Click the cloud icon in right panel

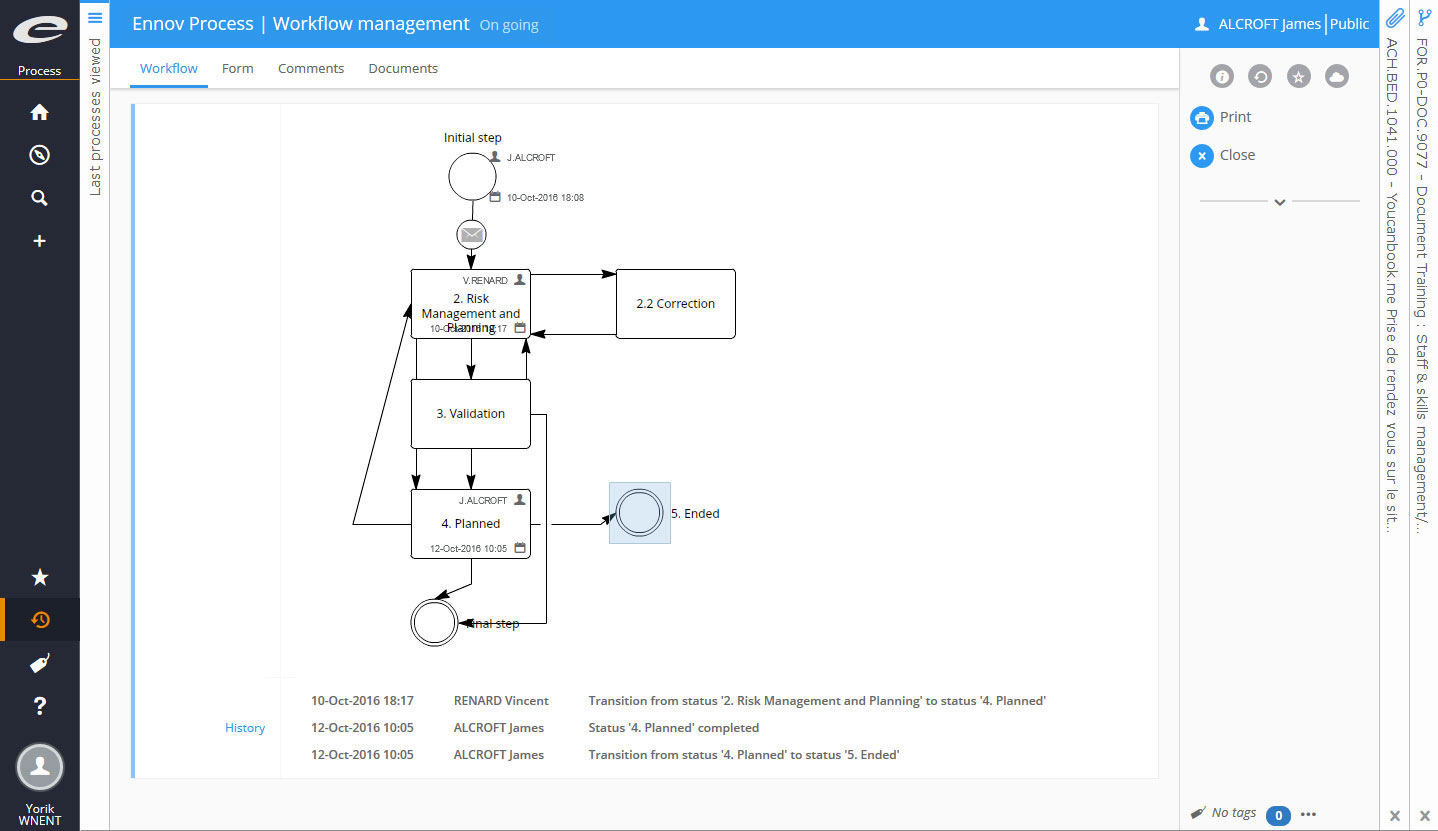pos(1336,76)
